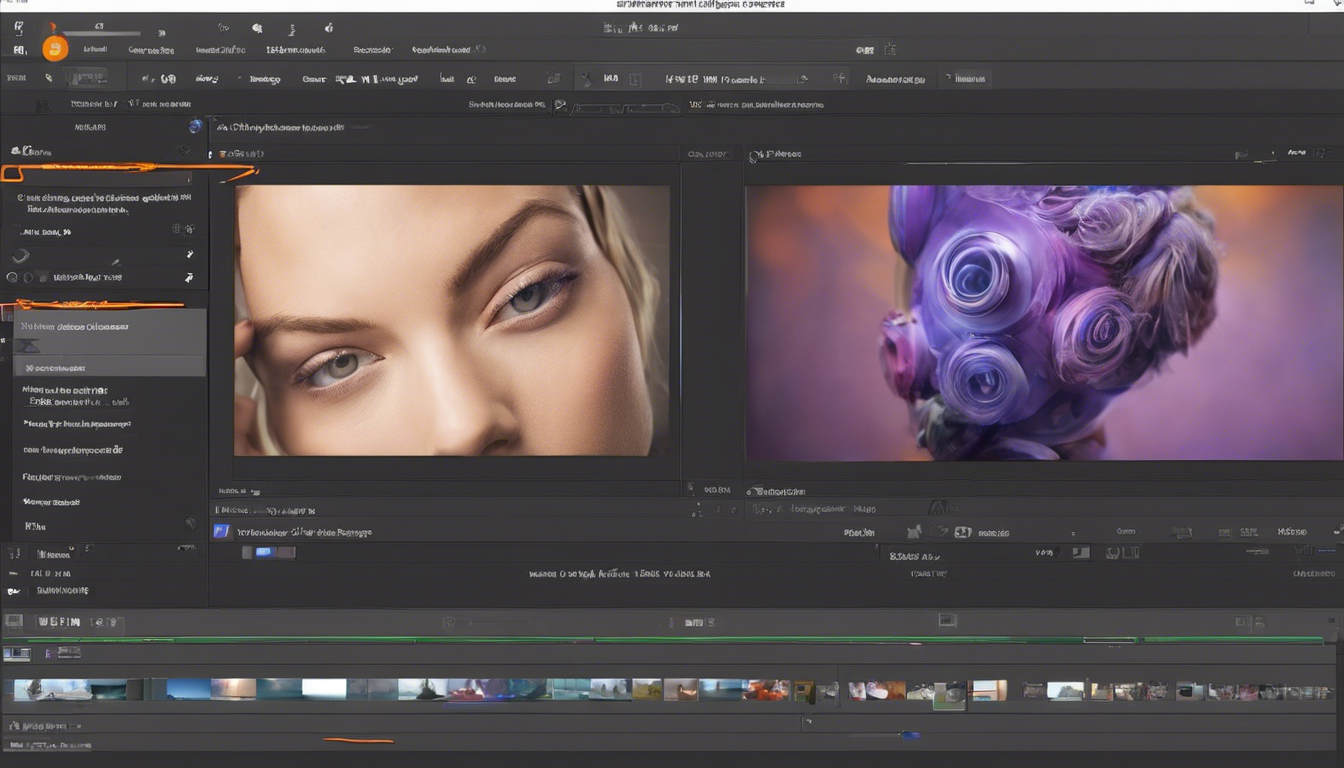1344x768 pixels.
Task: Click the filmstrip thumbnail icon at timeline far left
Action: click(17, 653)
